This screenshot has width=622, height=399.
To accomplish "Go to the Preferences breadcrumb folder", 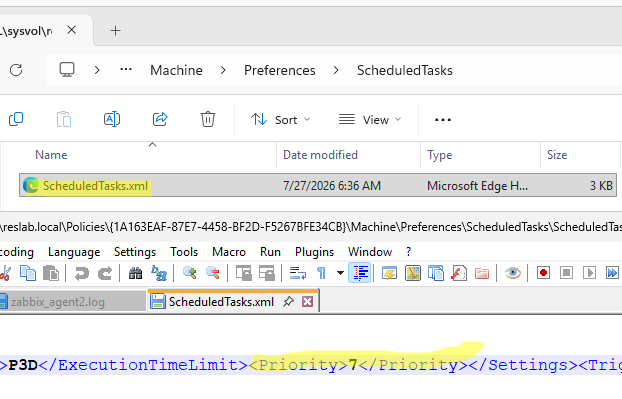I will 280,70.
